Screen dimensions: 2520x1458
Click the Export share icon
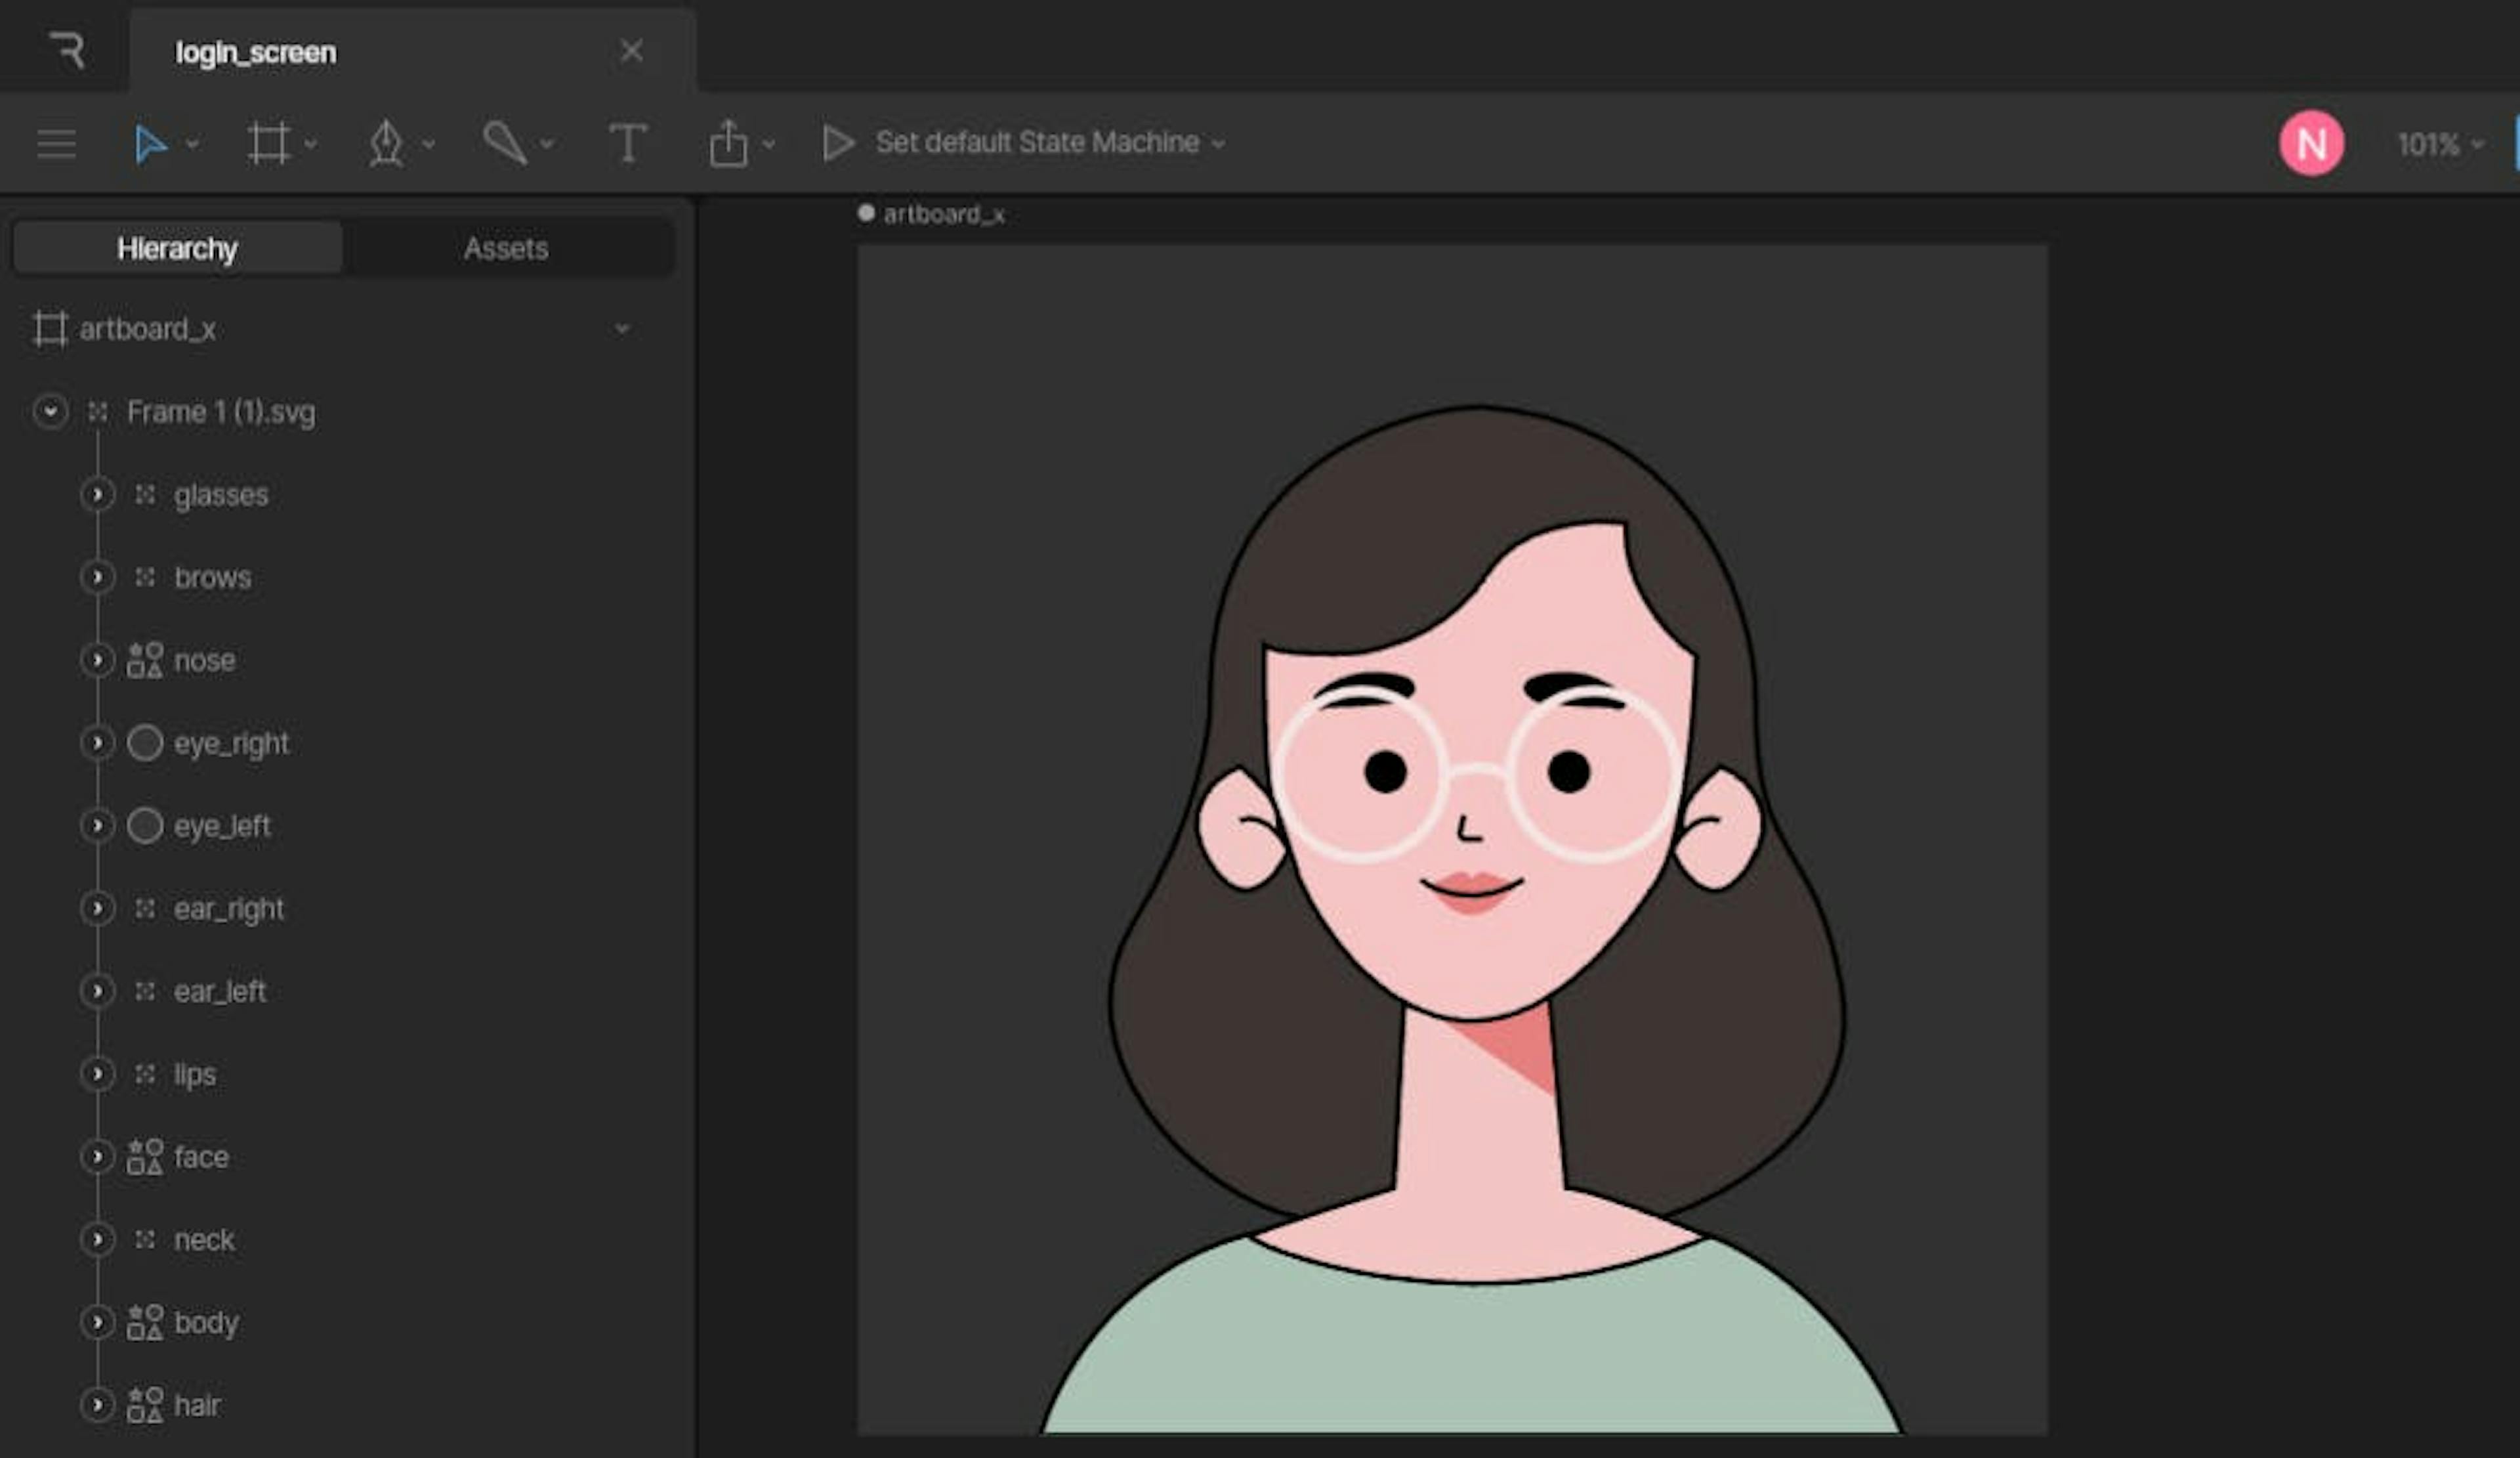click(x=728, y=144)
